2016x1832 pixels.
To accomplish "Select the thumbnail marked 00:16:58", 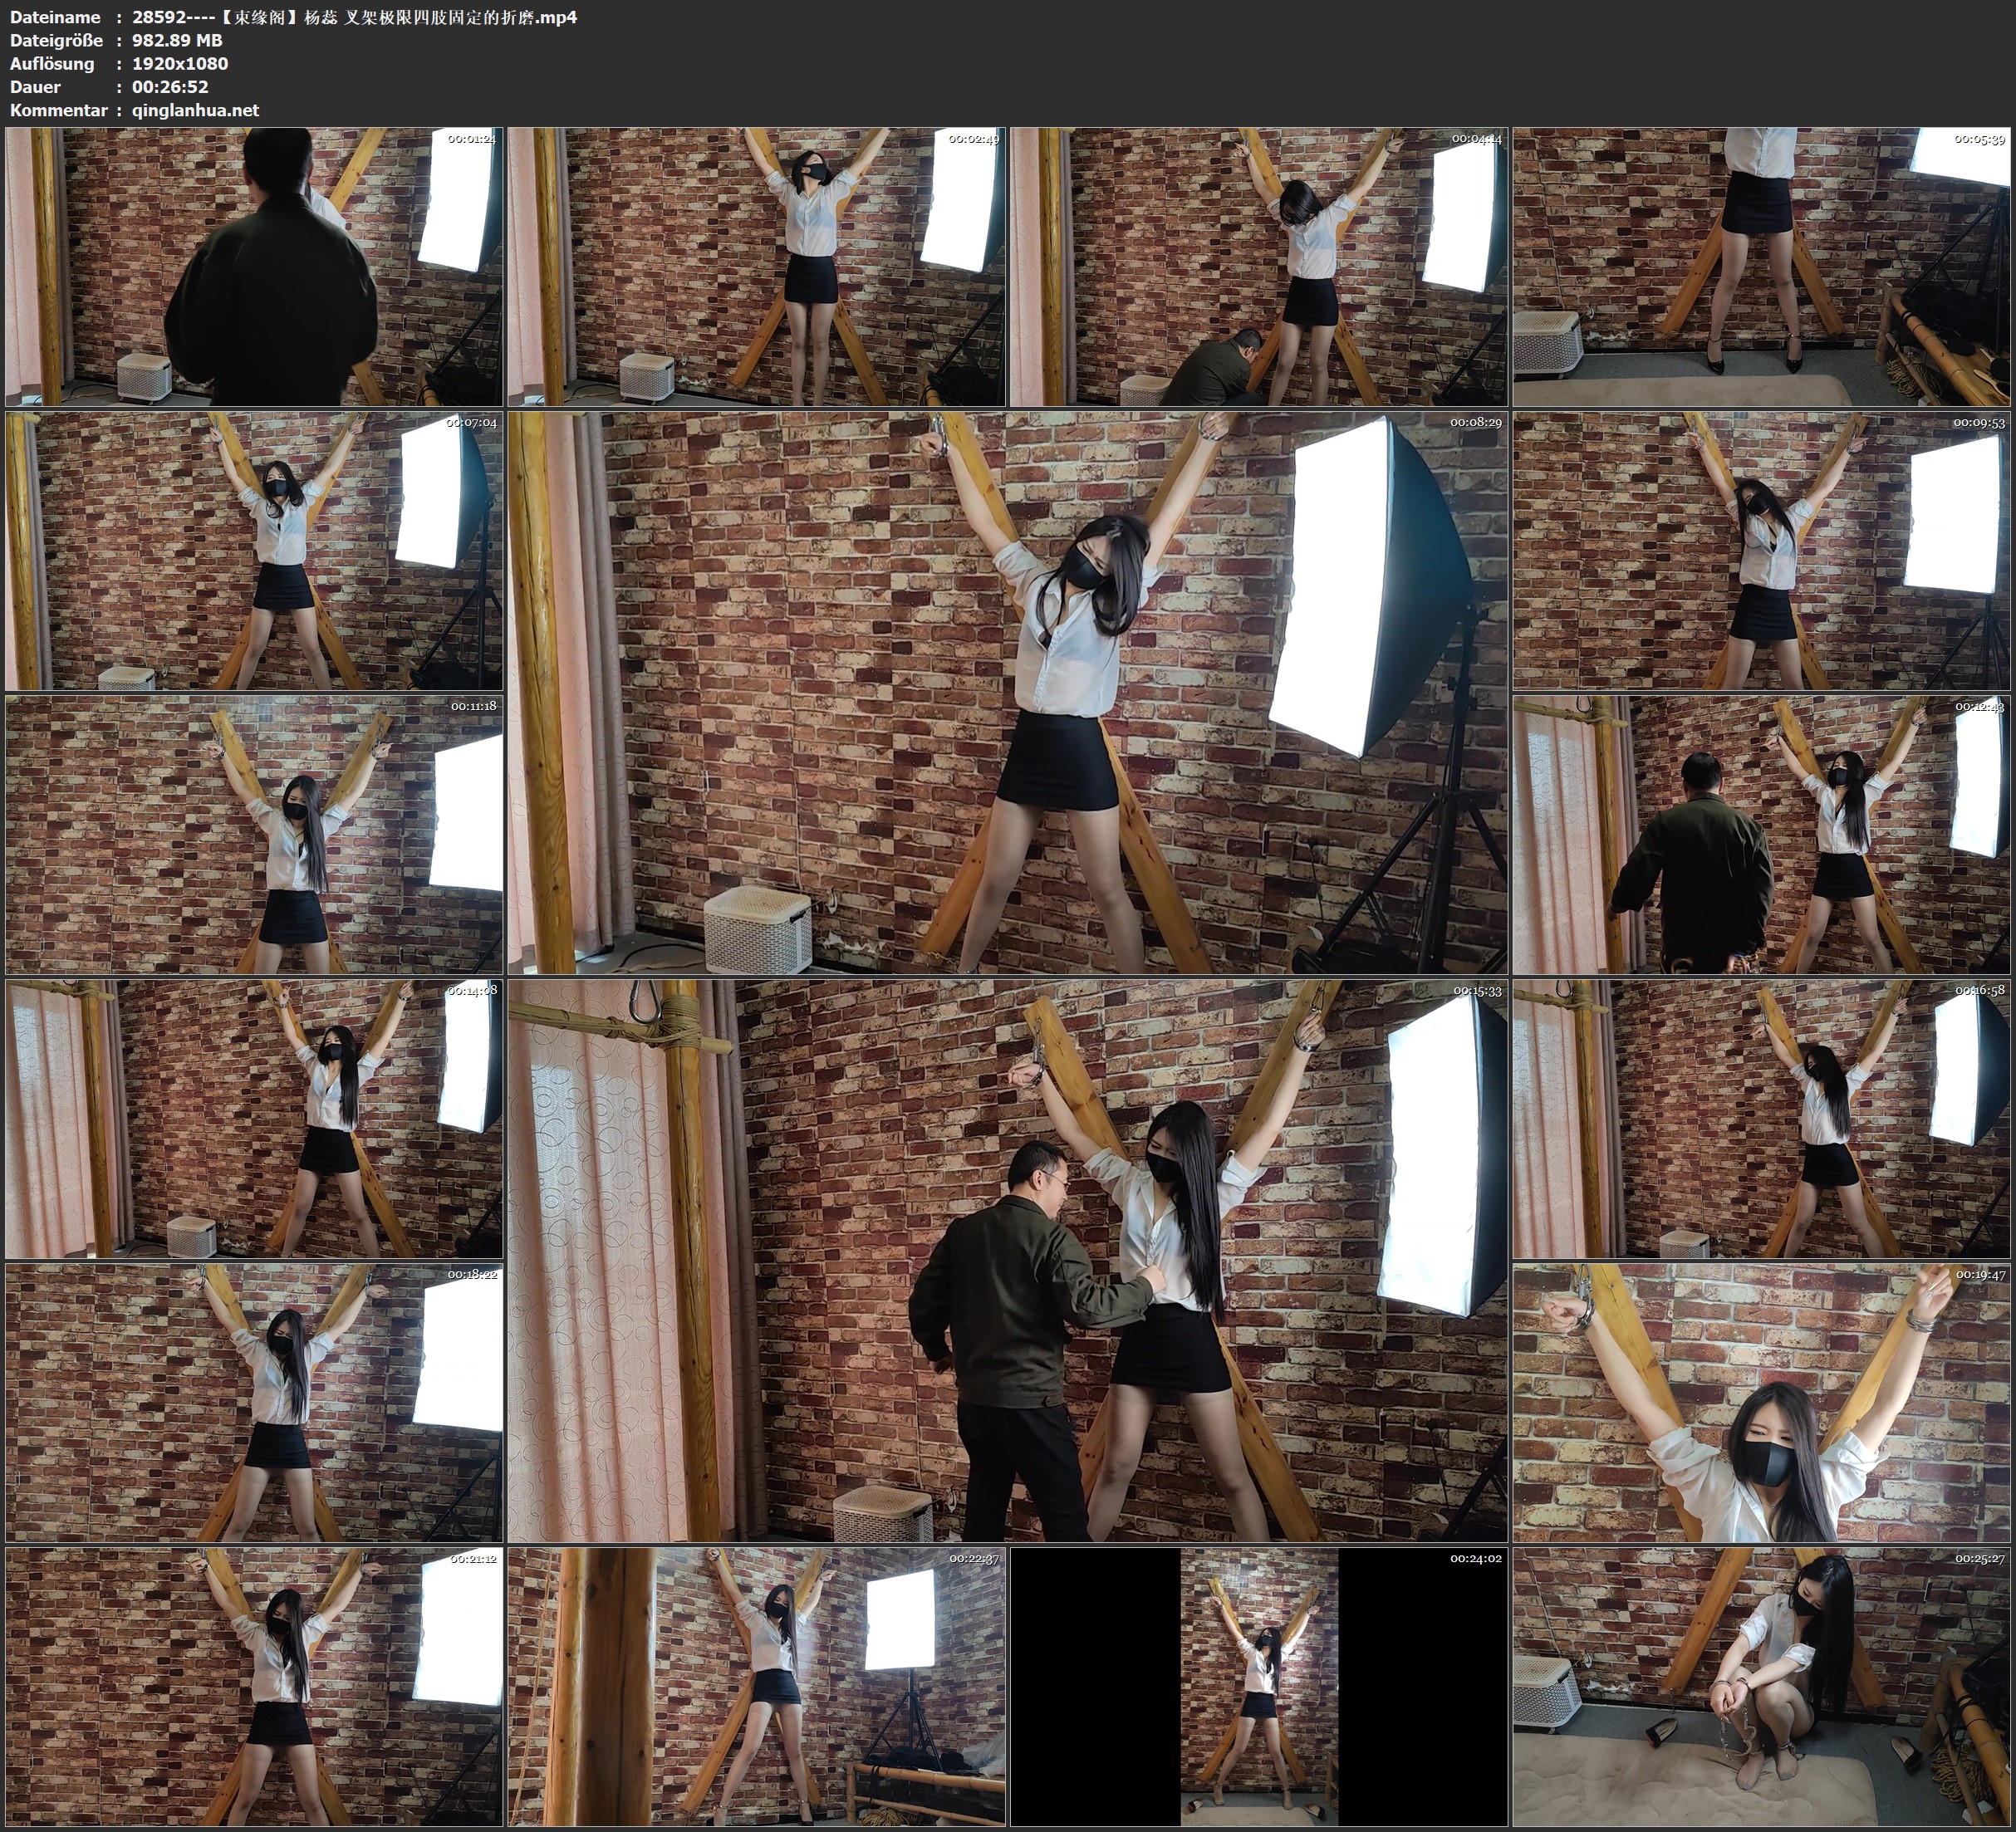I will pyautogui.click(x=1760, y=1119).
